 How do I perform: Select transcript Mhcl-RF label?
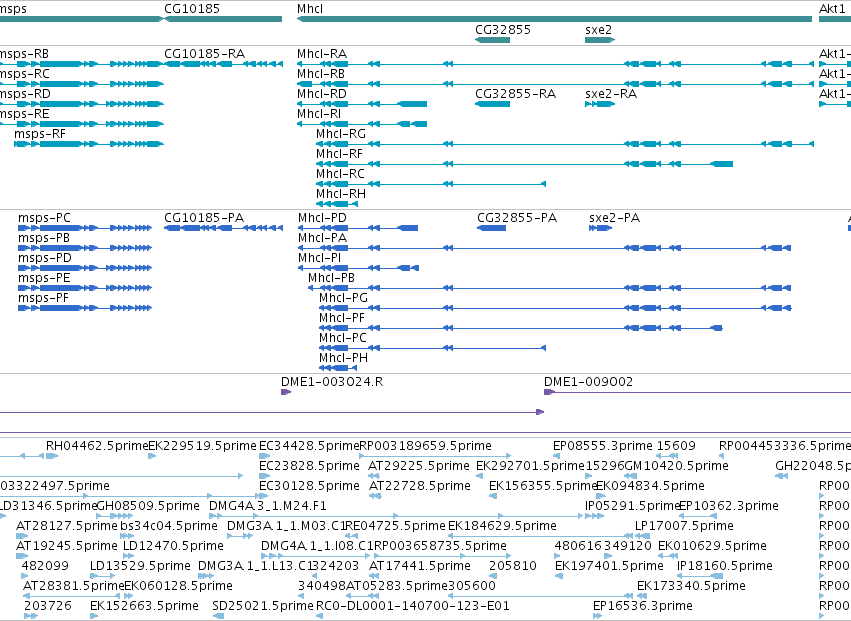339,154
